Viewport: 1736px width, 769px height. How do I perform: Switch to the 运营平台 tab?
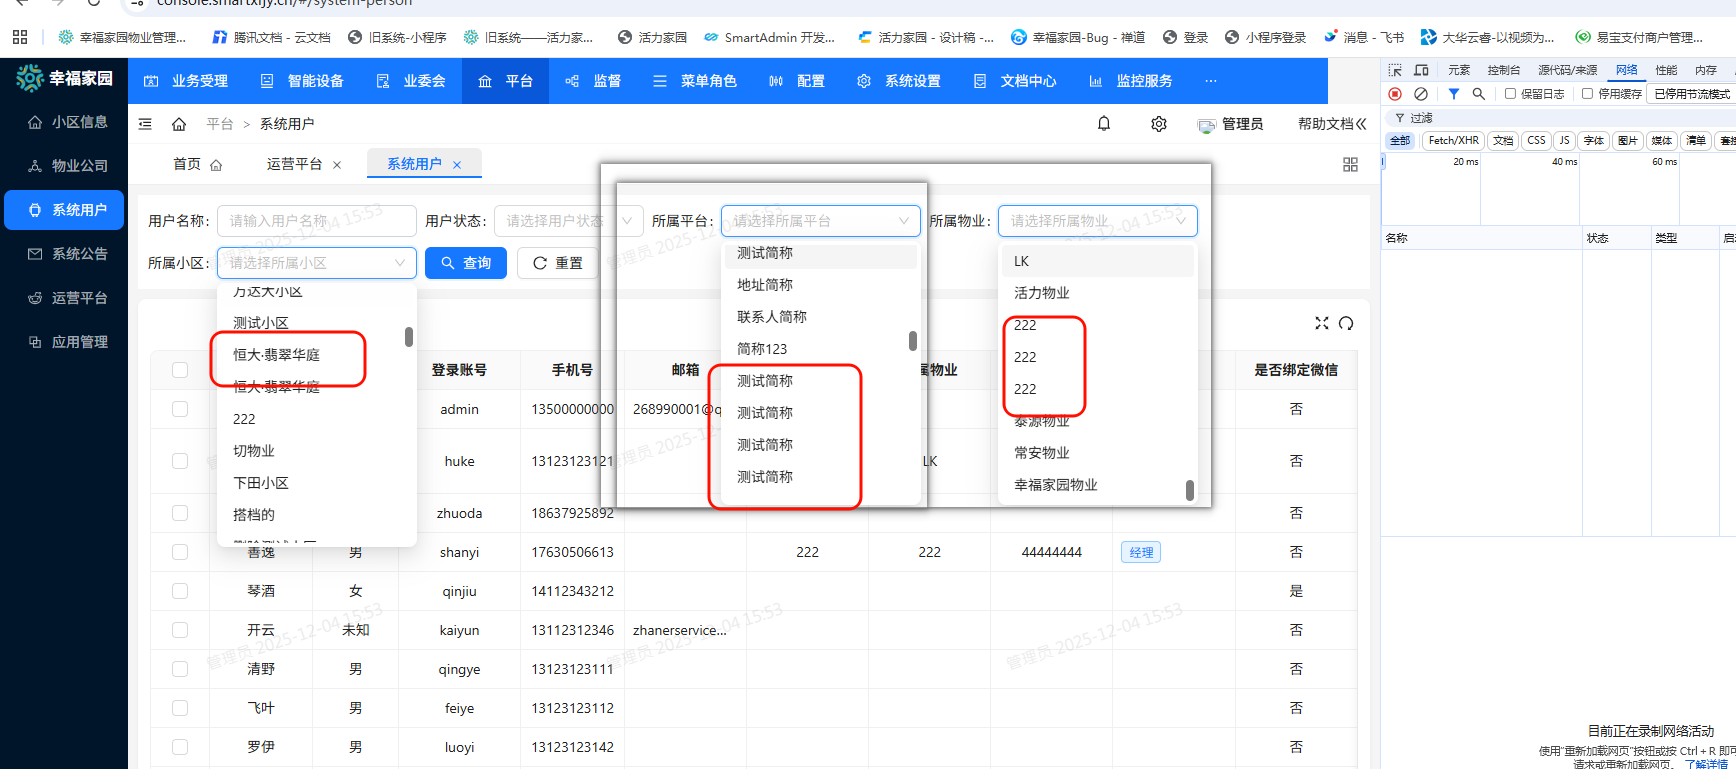coord(294,164)
